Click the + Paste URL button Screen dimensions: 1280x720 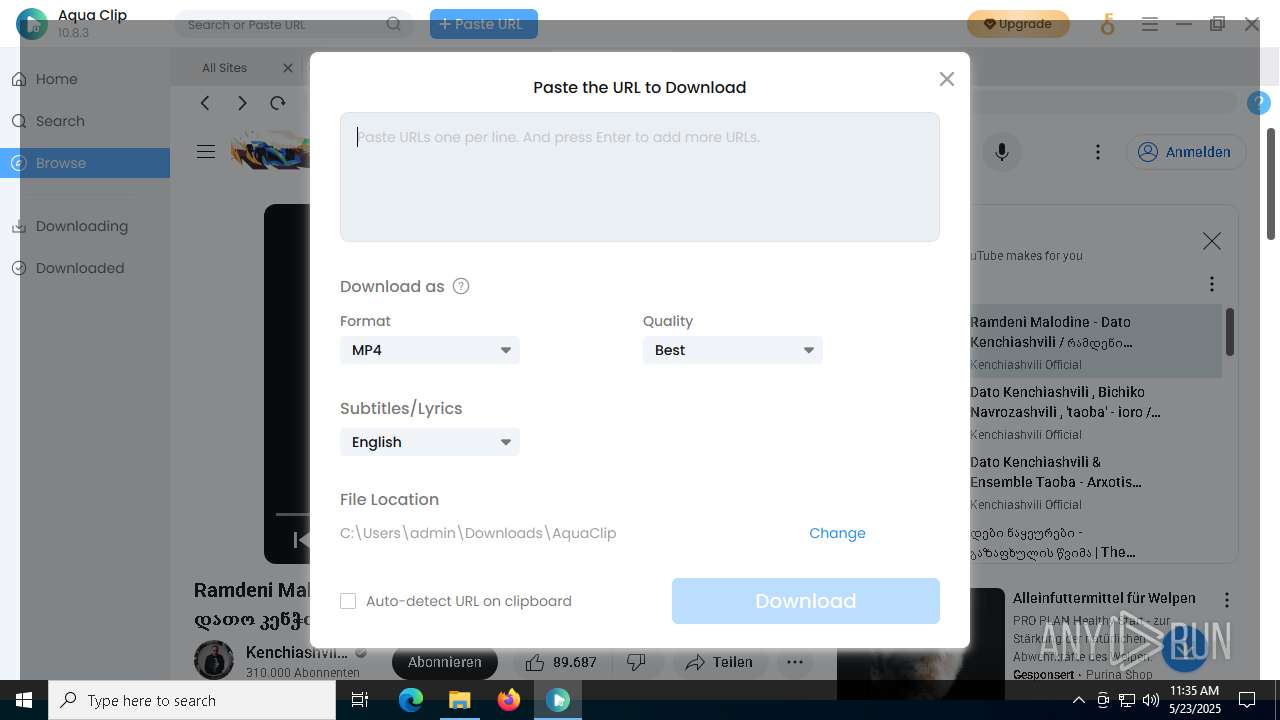[484, 24]
